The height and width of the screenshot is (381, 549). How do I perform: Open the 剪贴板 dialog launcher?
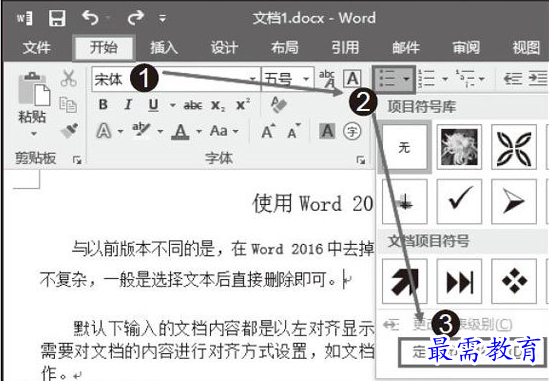point(77,160)
